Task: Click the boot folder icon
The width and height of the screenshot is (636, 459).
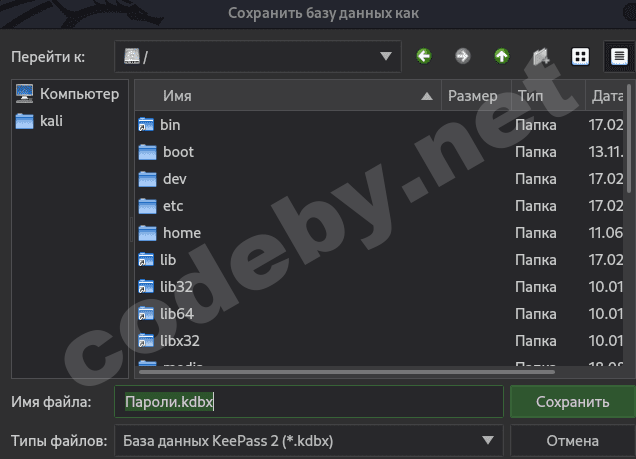Action: click(147, 152)
